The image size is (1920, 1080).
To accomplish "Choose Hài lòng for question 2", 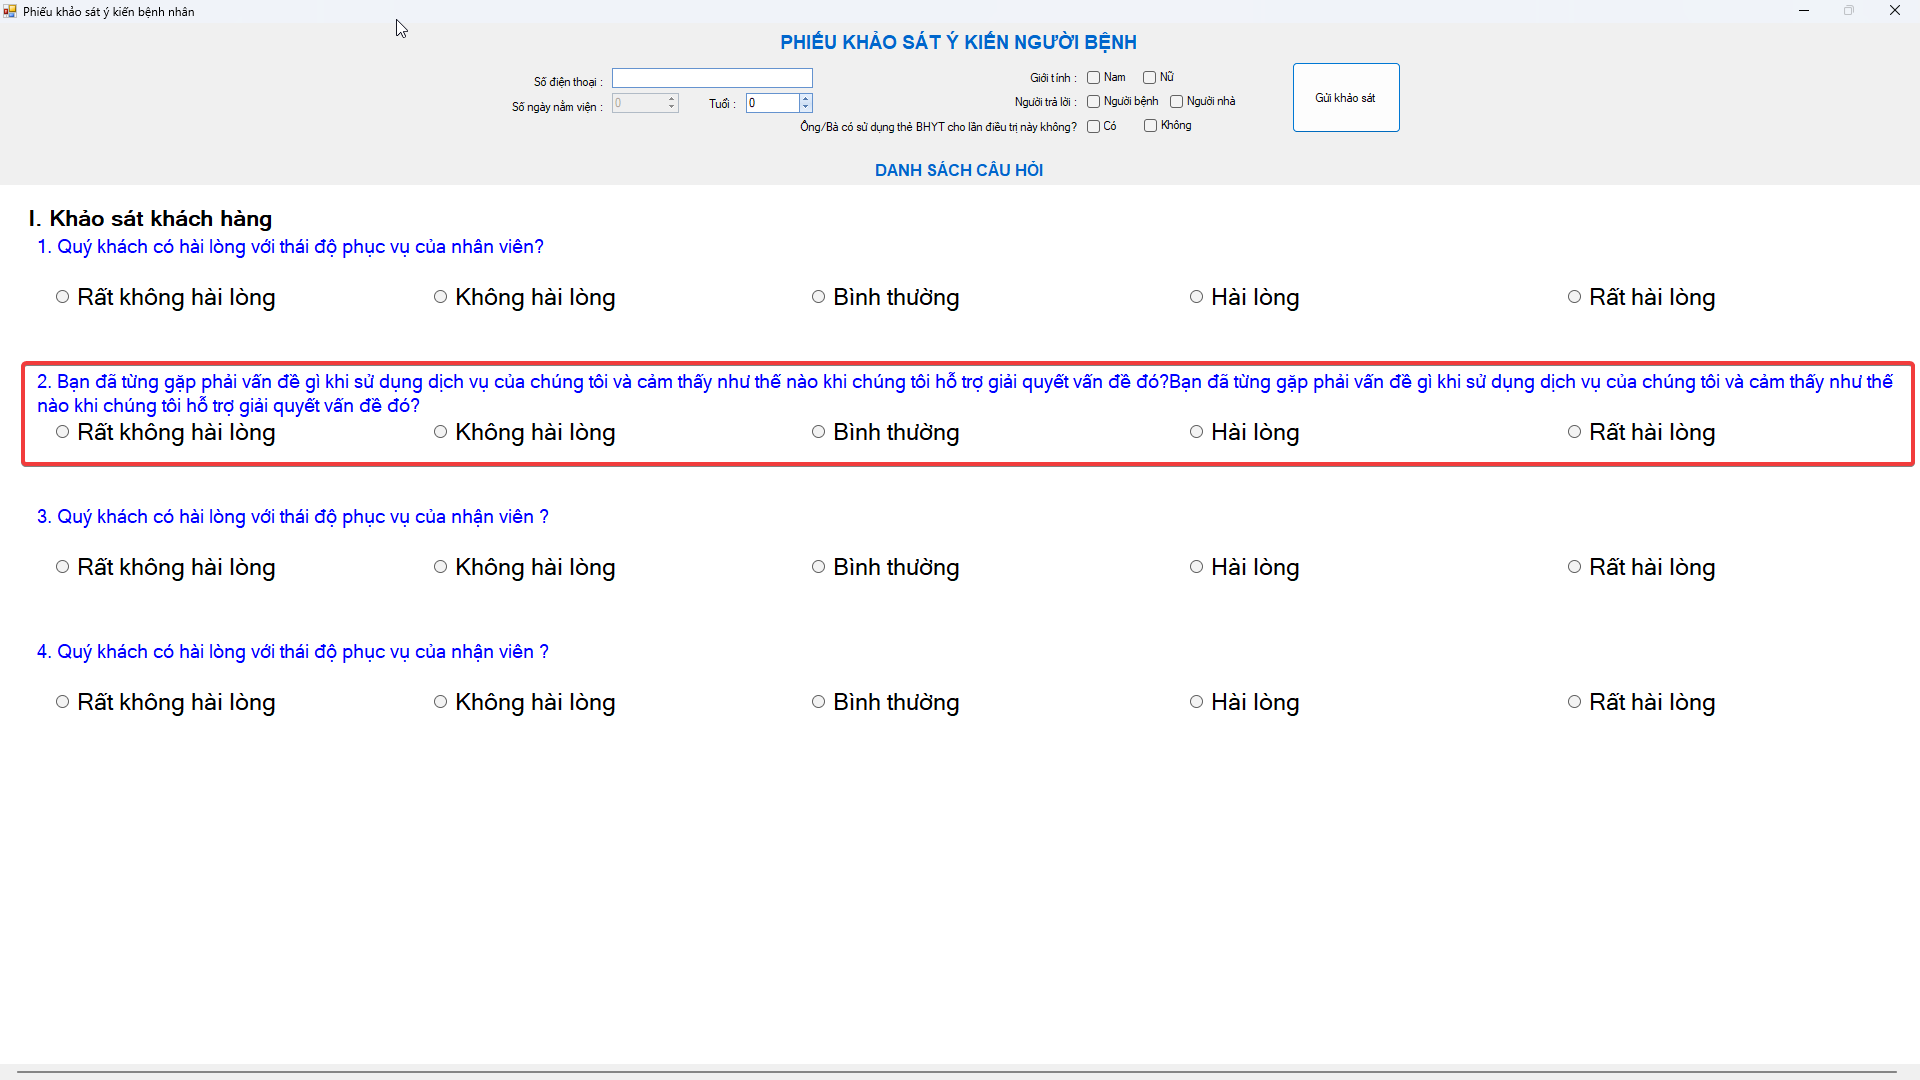I will [x=1197, y=432].
